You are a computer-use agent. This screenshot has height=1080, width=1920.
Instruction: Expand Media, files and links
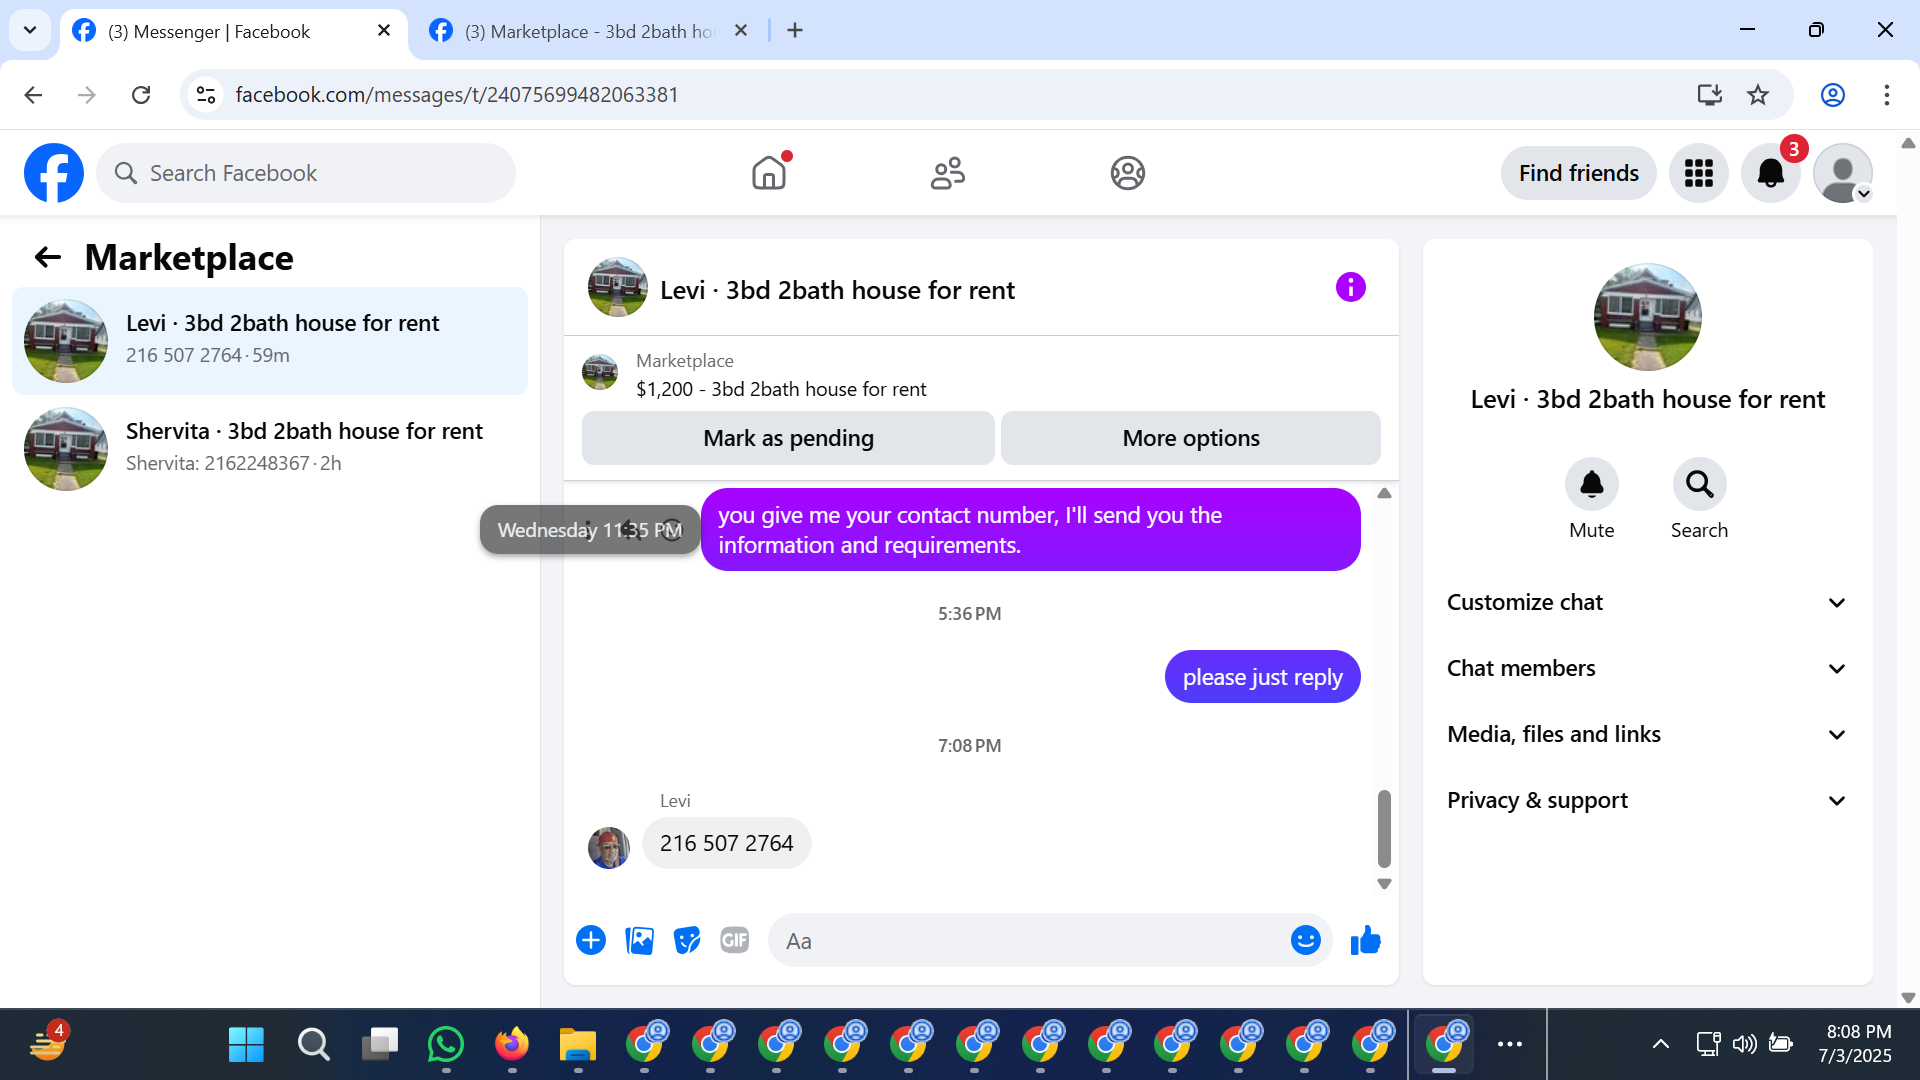[x=1647, y=734]
